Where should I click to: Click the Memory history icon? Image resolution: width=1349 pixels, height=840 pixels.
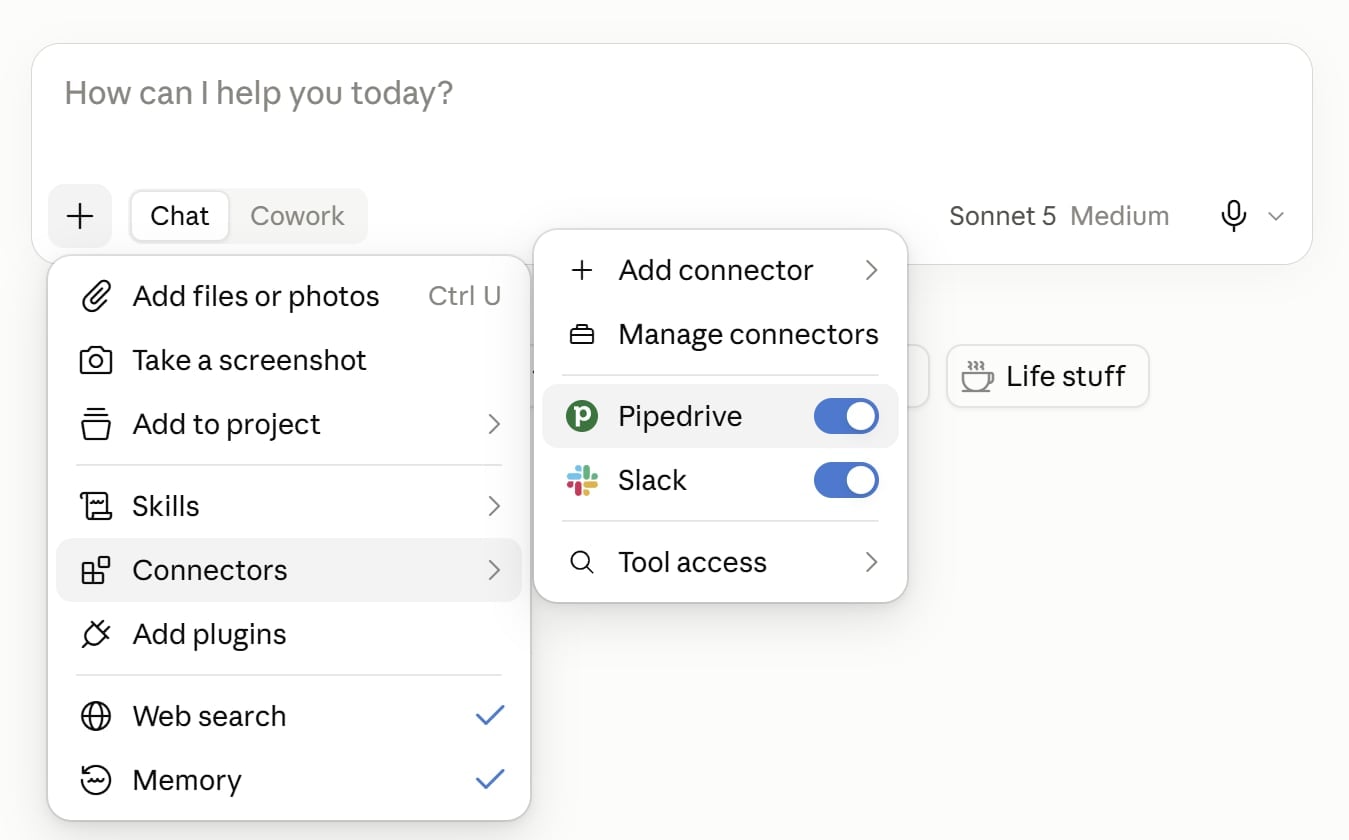coord(95,780)
